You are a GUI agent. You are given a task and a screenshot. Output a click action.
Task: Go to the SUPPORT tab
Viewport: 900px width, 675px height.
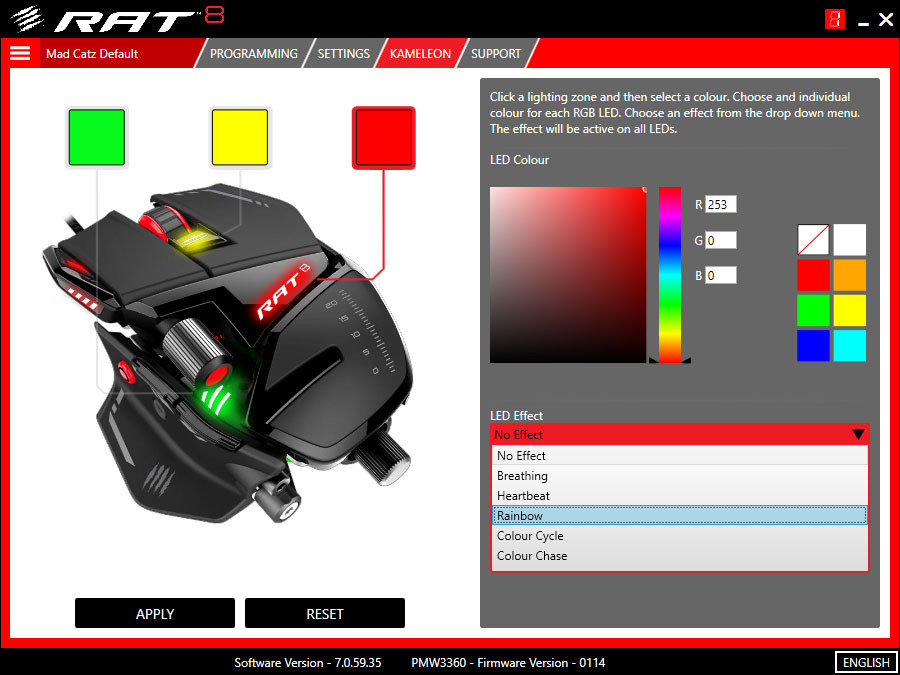click(x=496, y=54)
